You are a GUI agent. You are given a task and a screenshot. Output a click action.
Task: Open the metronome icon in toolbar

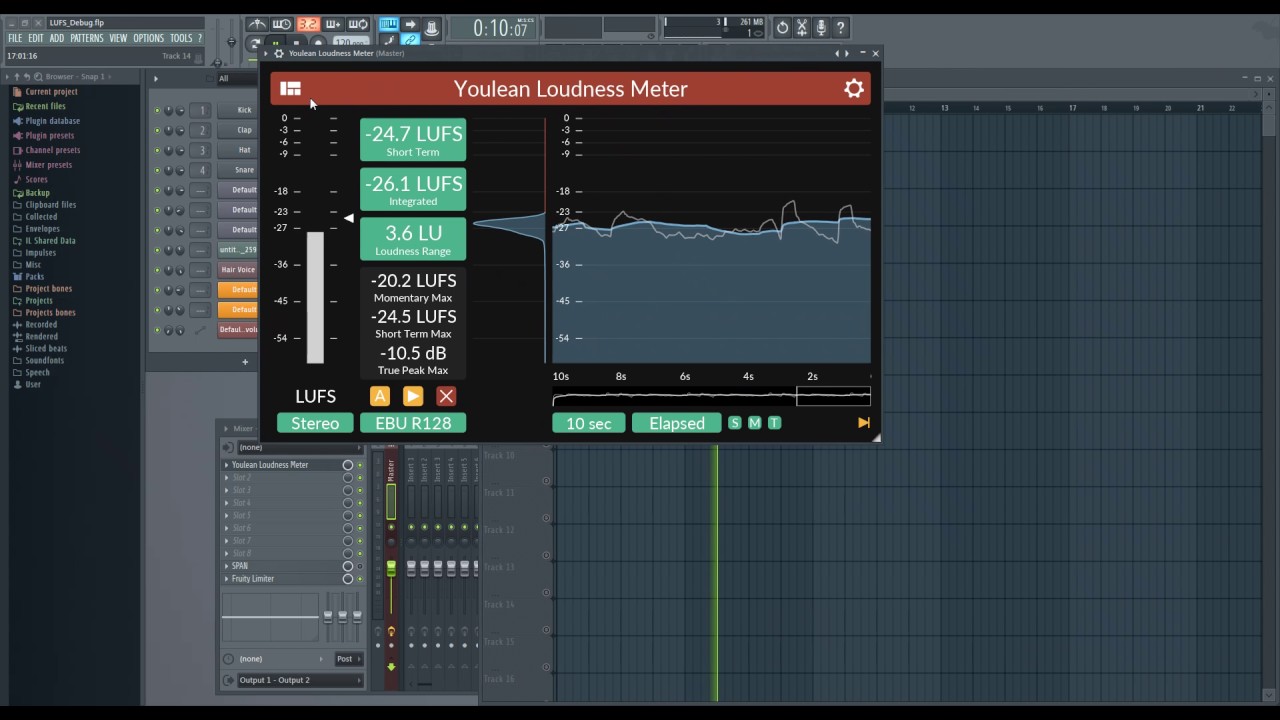pyautogui.click(x=258, y=25)
